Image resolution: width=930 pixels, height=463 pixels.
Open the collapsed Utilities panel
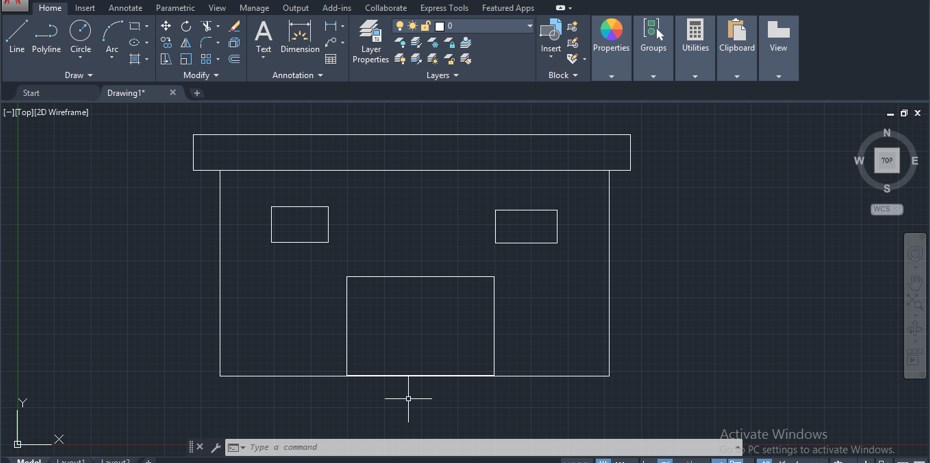click(695, 48)
